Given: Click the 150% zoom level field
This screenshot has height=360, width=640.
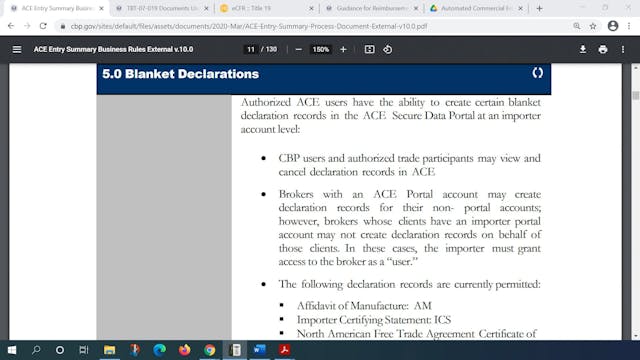Looking at the screenshot, I should coord(321,49).
